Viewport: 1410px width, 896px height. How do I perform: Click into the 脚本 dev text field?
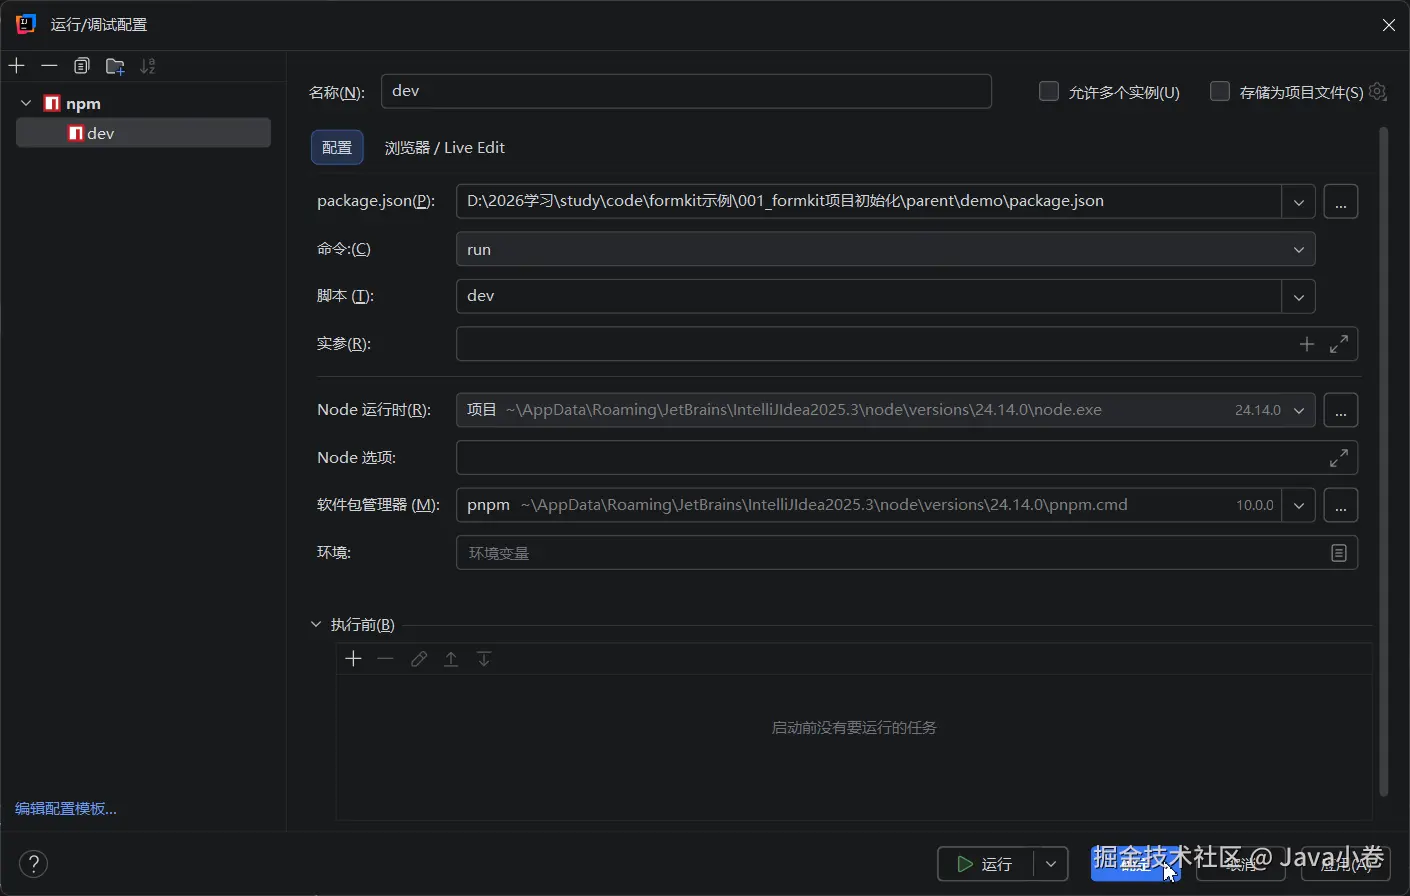[x=869, y=296]
